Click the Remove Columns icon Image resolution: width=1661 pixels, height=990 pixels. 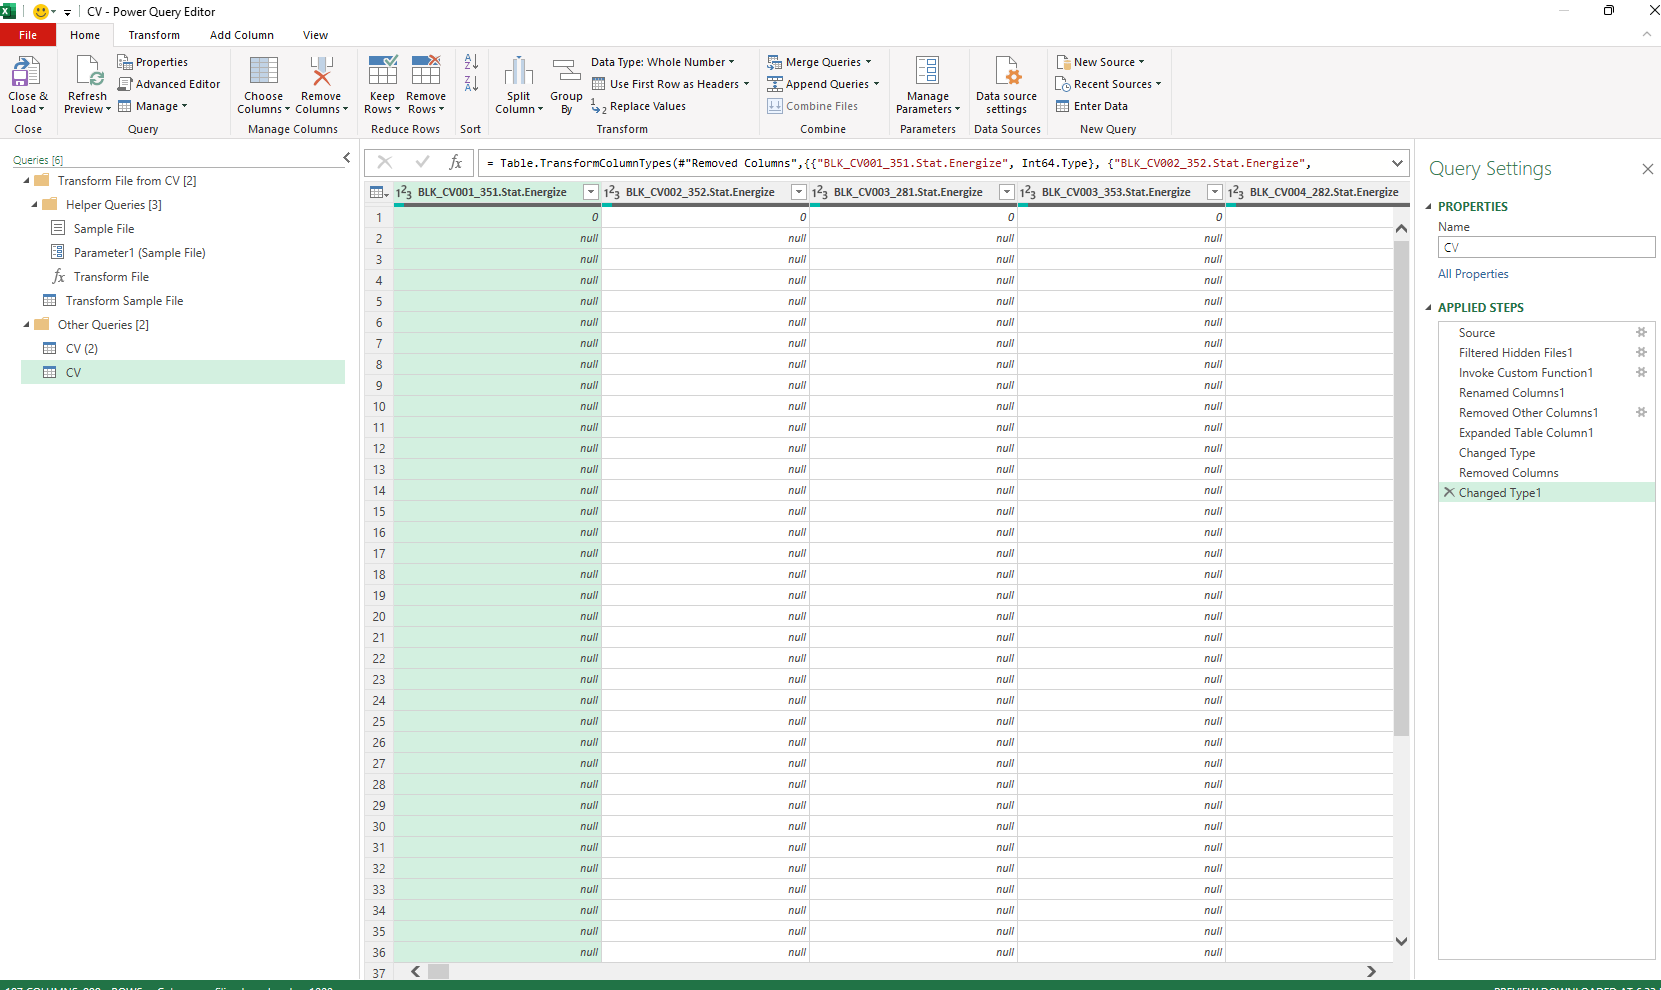pyautogui.click(x=321, y=71)
